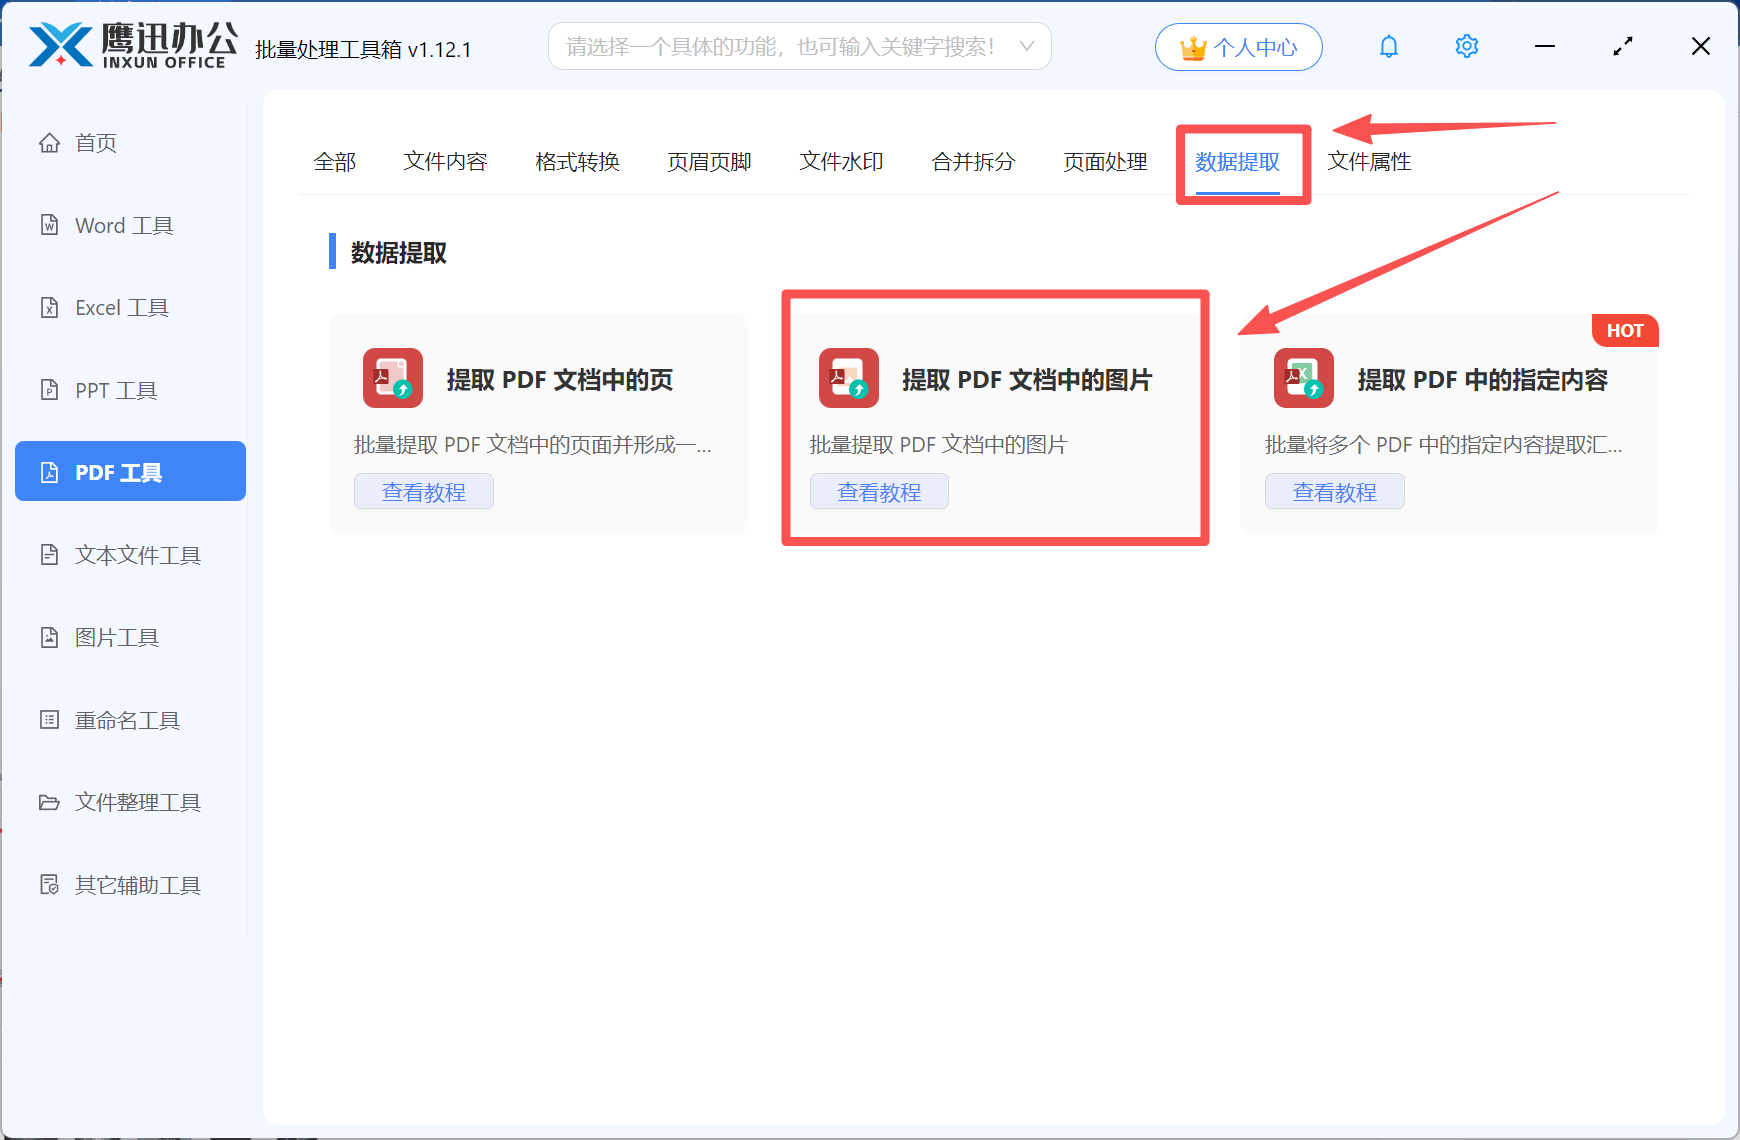
Task: Click the 提取 PDF 文档中的图片 tool icon
Action: [x=848, y=379]
